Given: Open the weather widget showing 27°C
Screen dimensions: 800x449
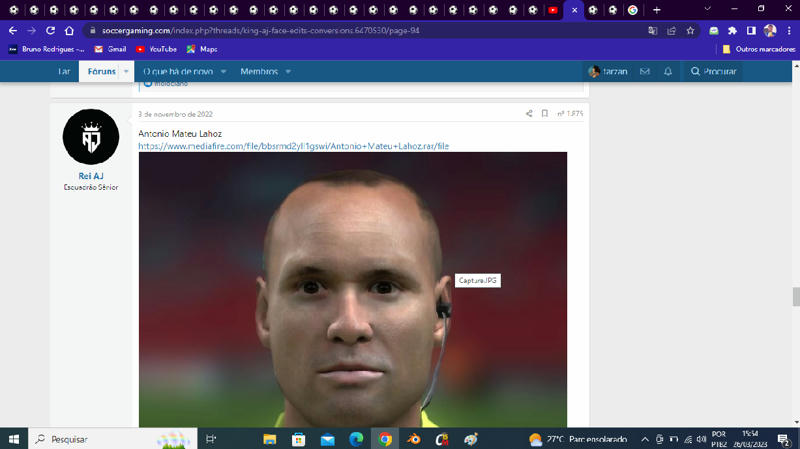Looking at the screenshot, I should tap(579, 439).
